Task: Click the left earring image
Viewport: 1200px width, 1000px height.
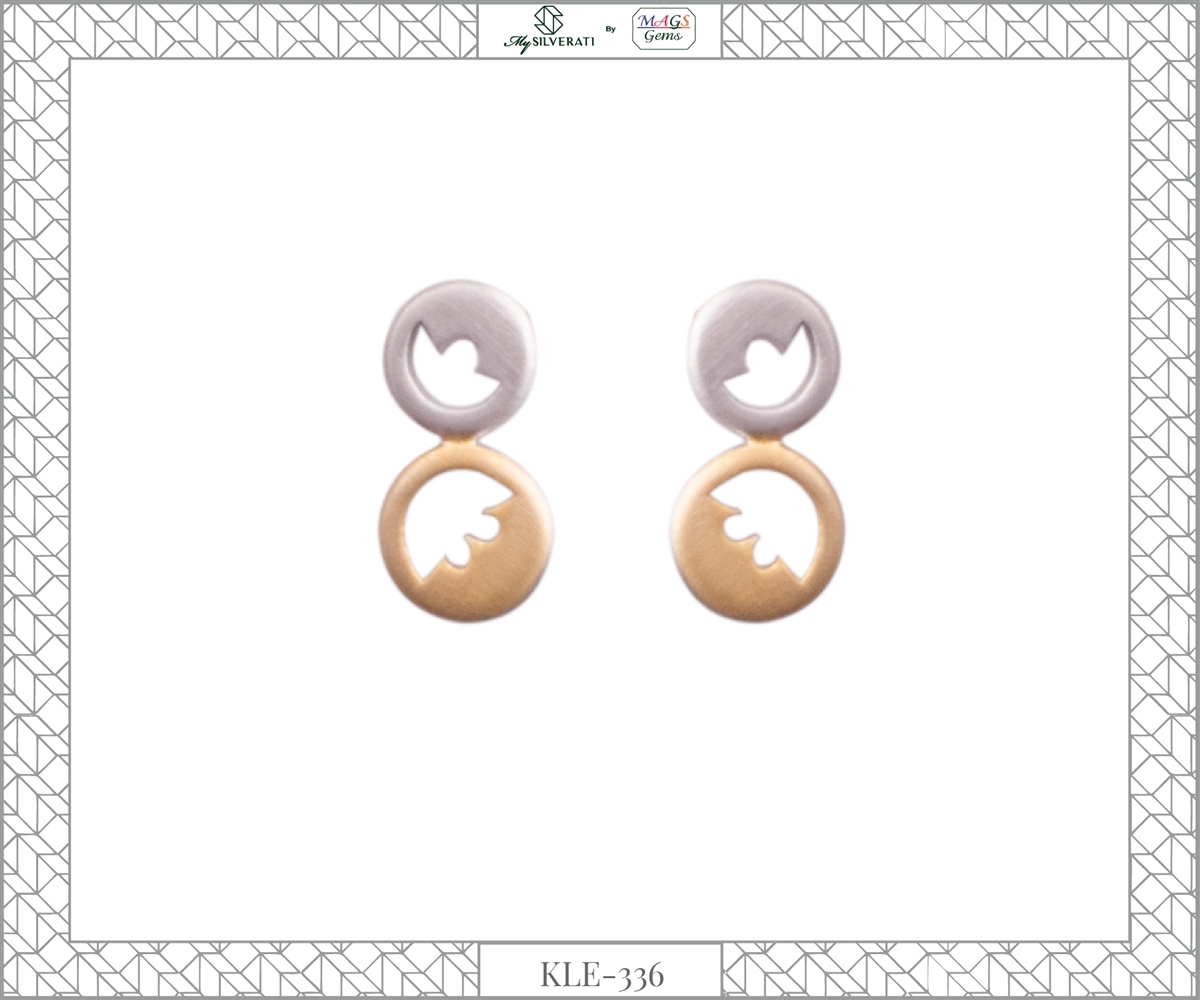Action: (x=466, y=451)
